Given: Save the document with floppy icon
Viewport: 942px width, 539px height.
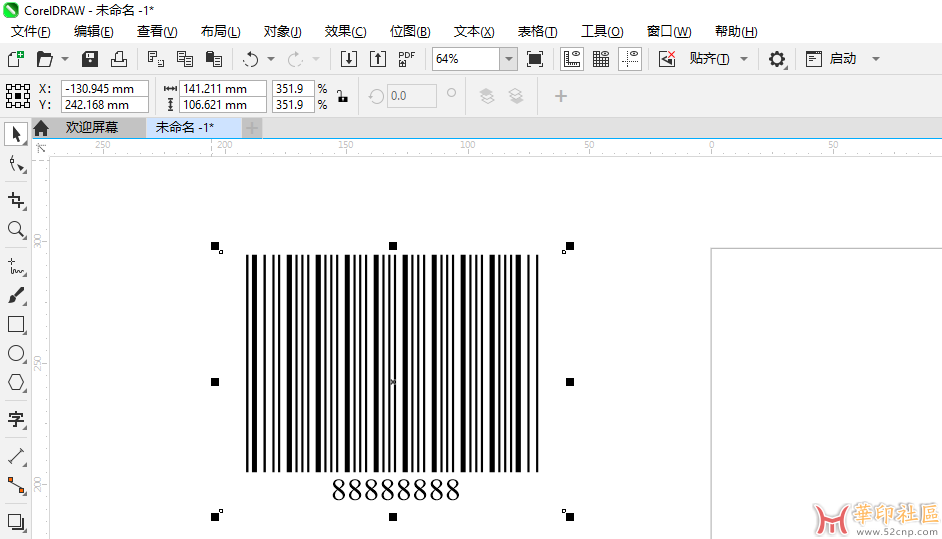Looking at the screenshot, I should click(90, 59).
